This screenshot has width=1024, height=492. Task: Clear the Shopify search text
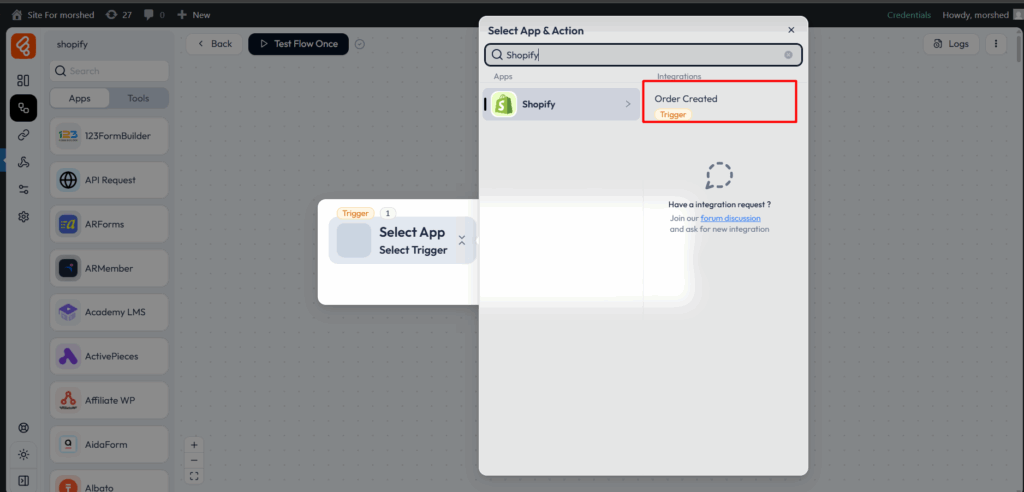tap(788, 55)
